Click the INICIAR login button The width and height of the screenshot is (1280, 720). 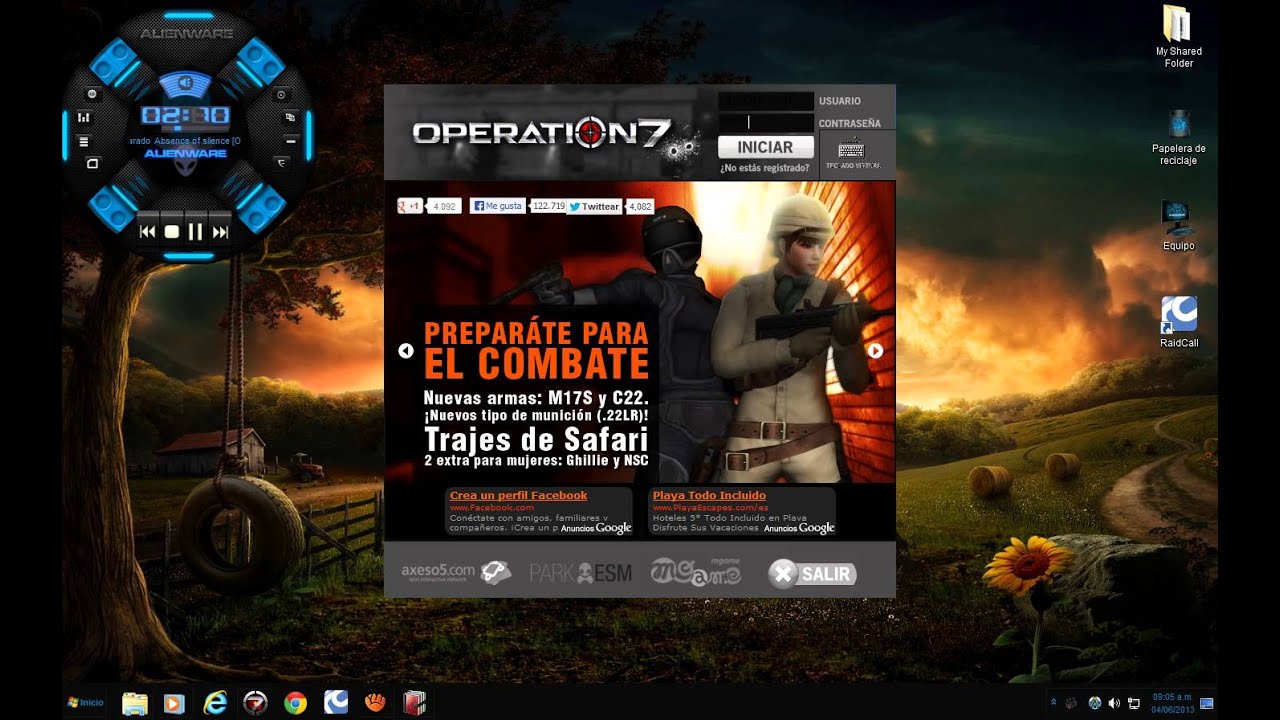pyautogui.click(x=766, y=147)
